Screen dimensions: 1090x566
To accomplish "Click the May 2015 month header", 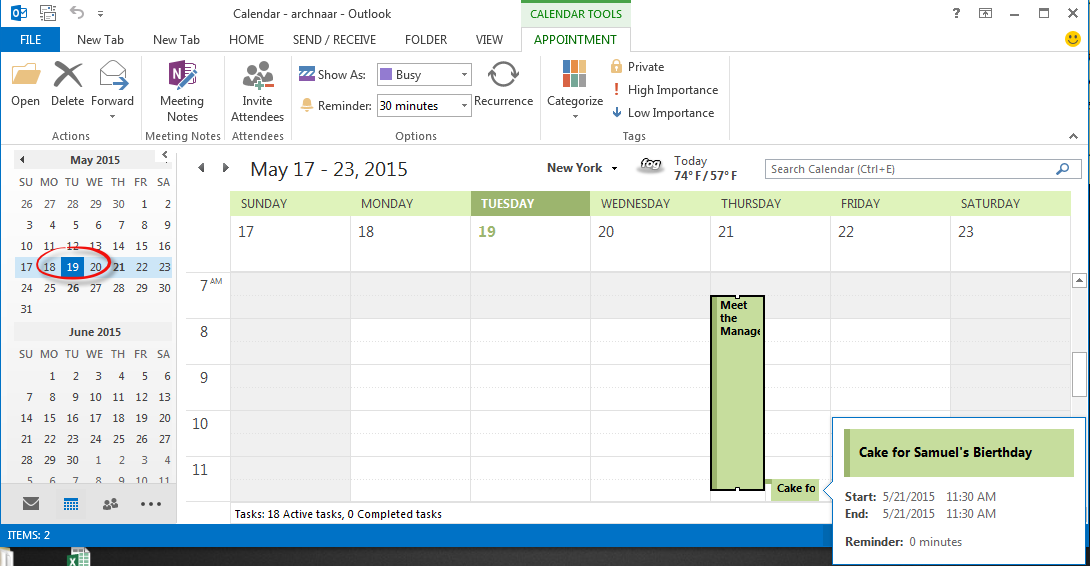I will 95,160.
